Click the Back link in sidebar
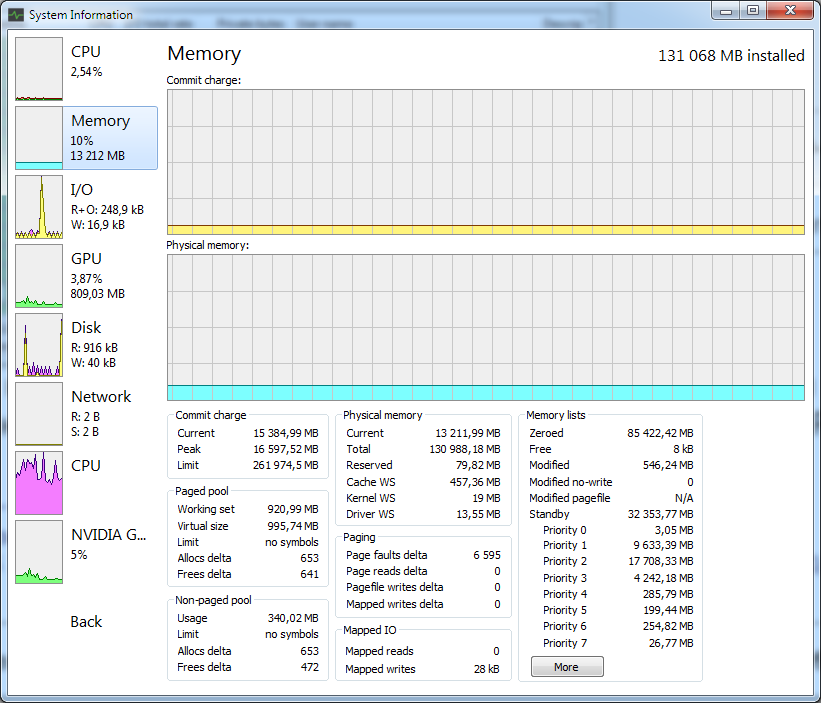This screenshot has height=703, width=821. [86, 622]
